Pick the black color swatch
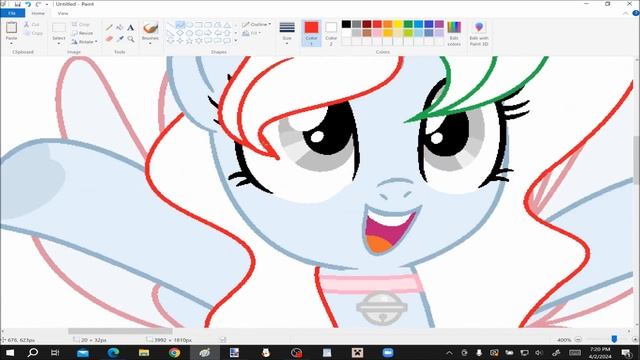The height and width of the screenshot is (360, 640). (x=346, y=24)
